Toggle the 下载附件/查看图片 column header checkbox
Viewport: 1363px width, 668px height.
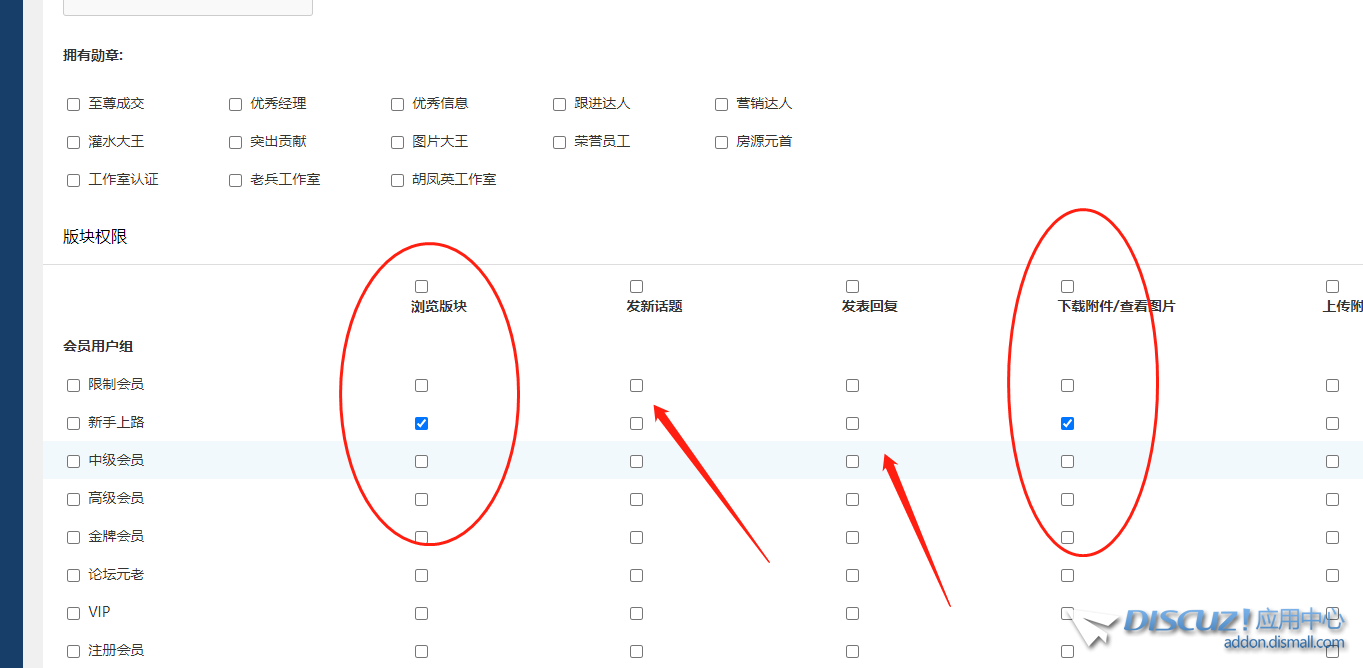(x=1067, y=287)
